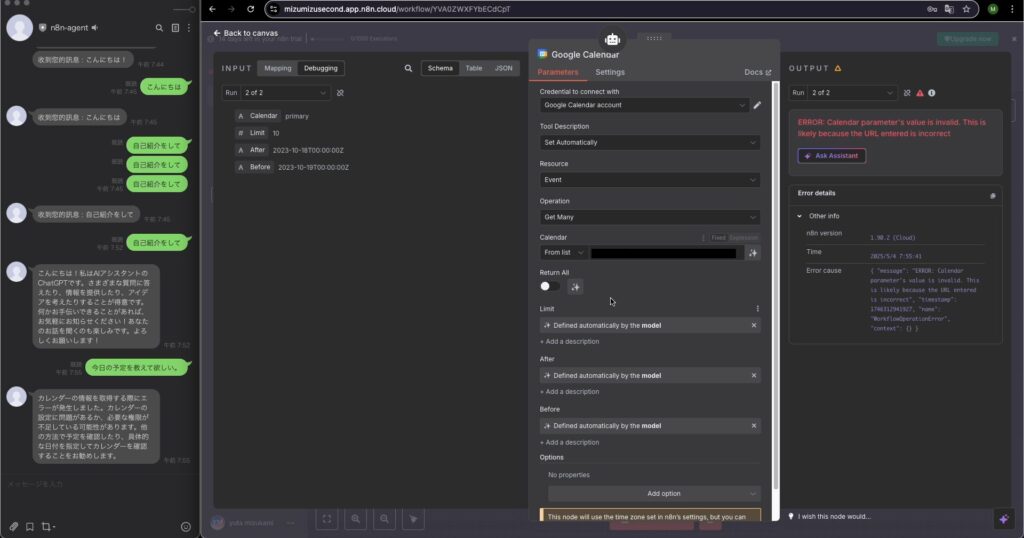Collapse the Other info section
1024x538 pixels.
tap(799, 216)
